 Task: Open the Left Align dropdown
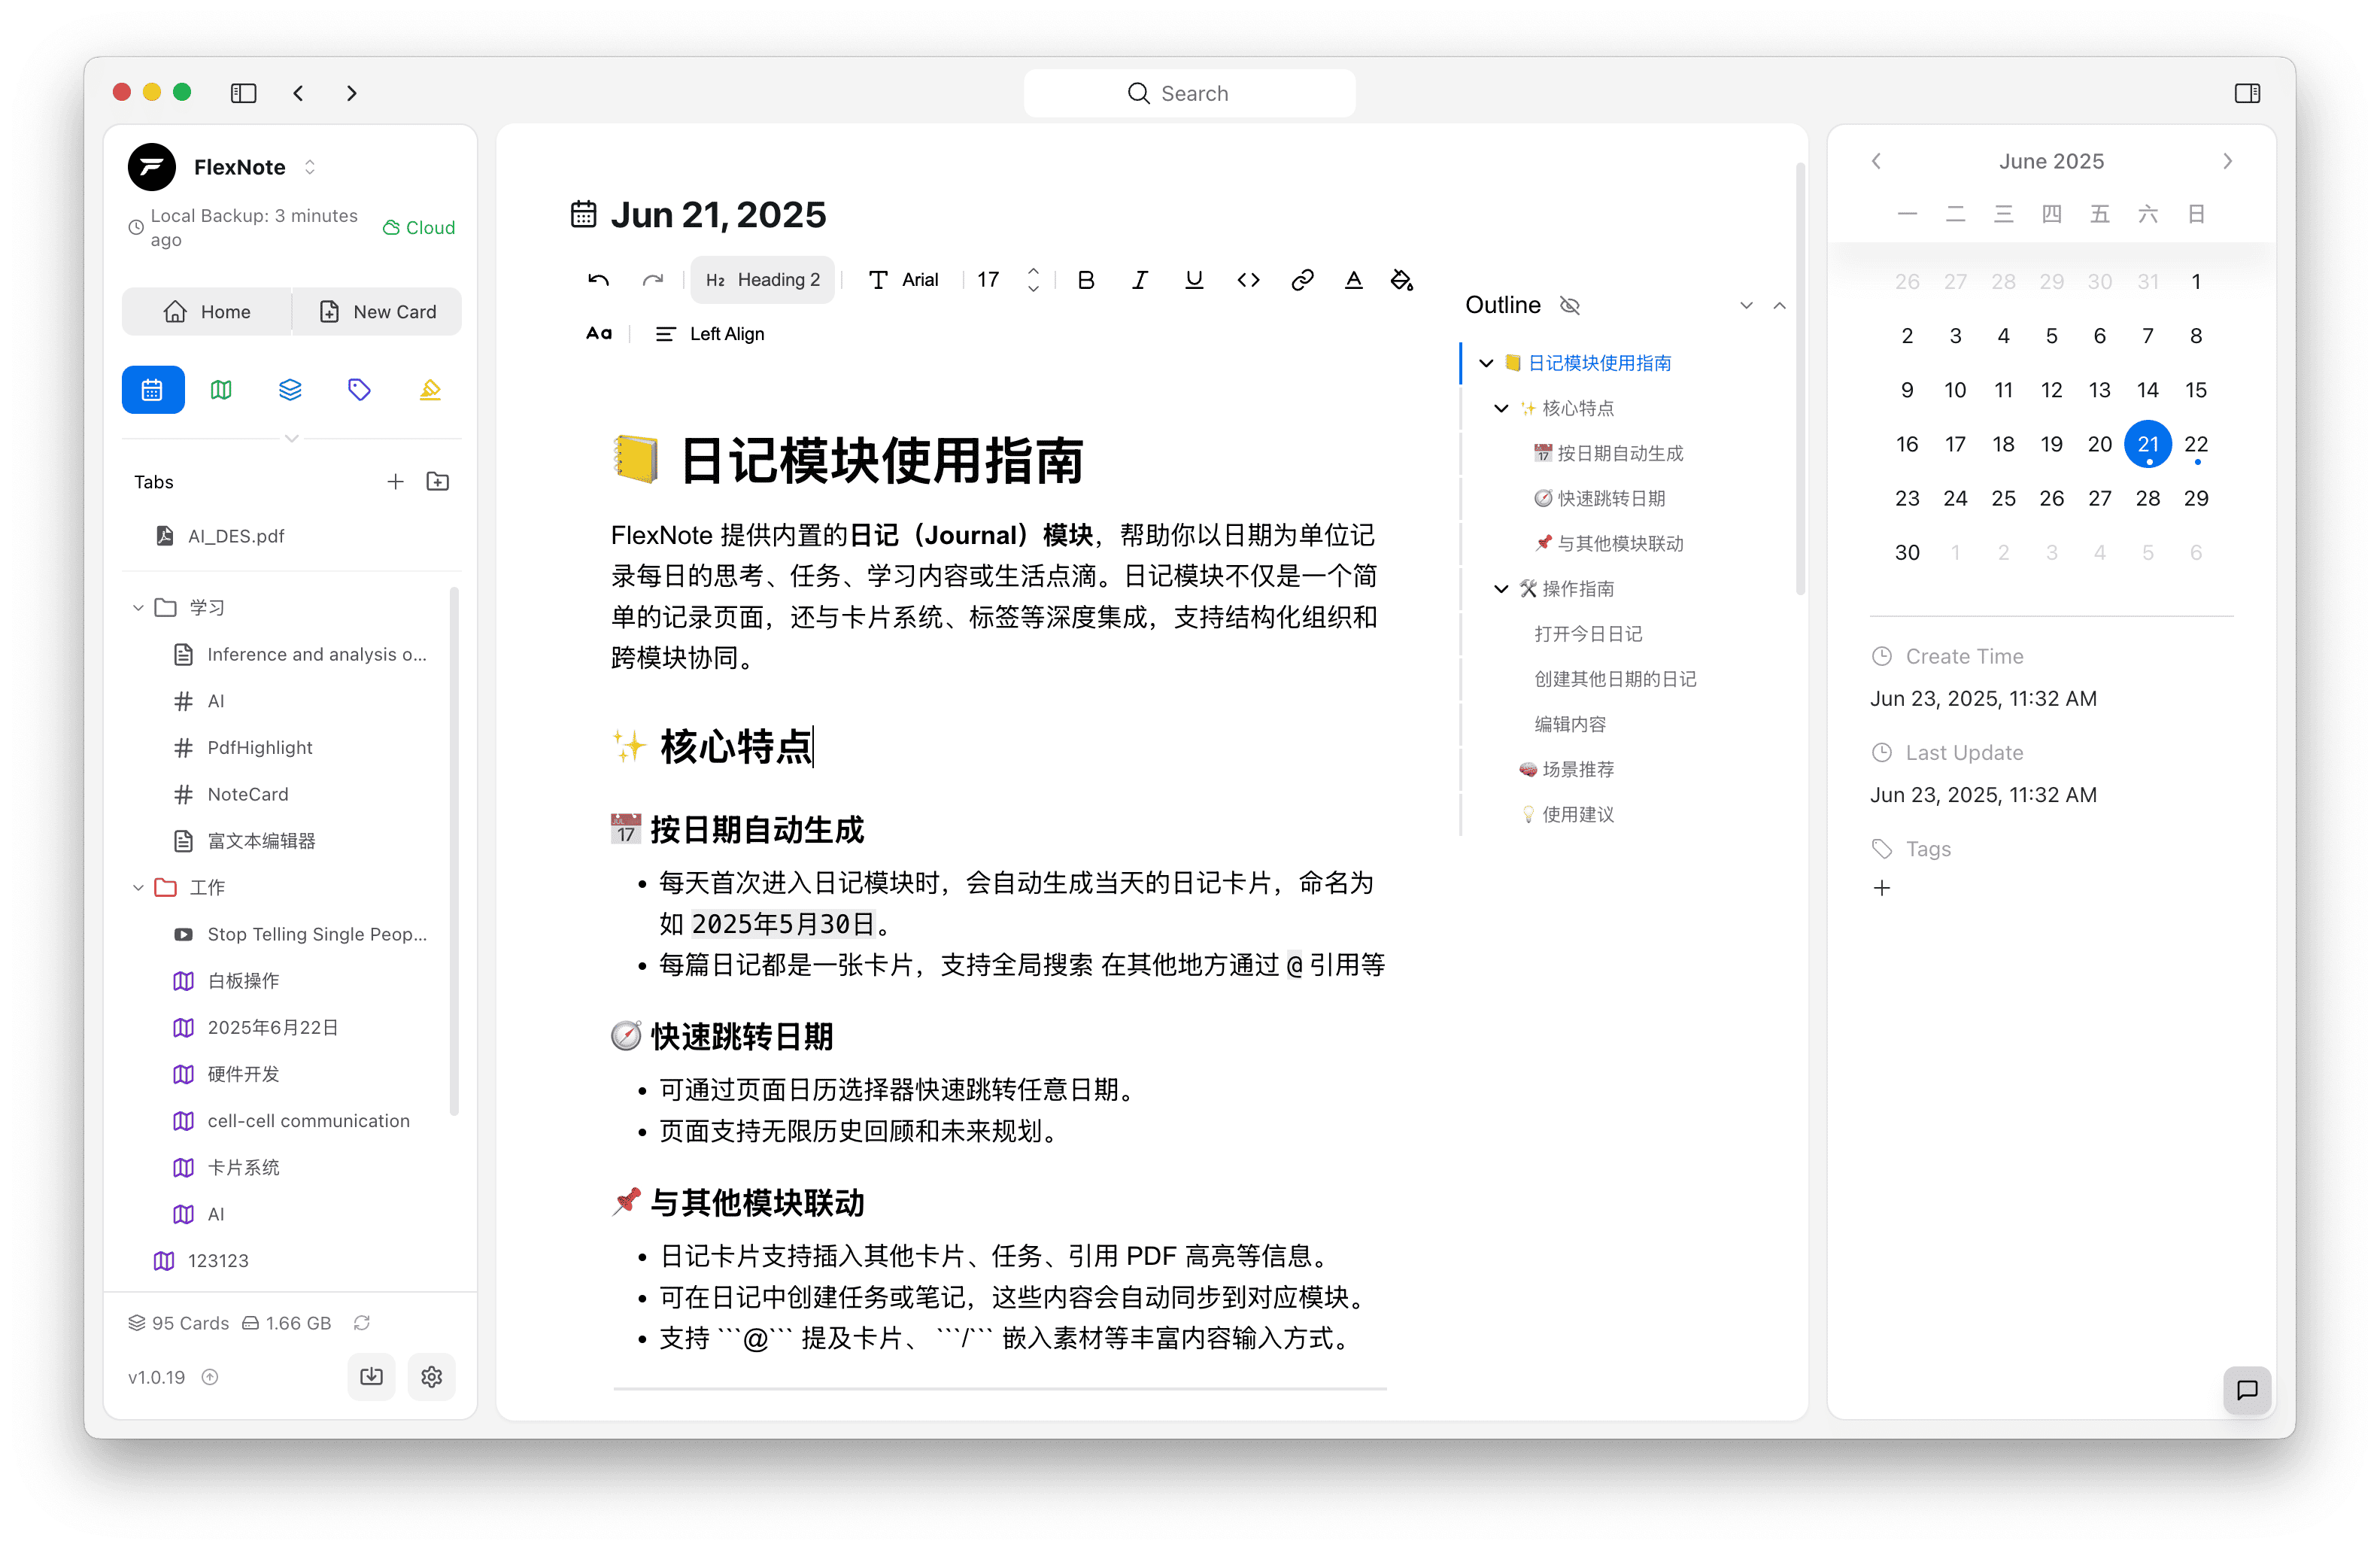[710, 334]
